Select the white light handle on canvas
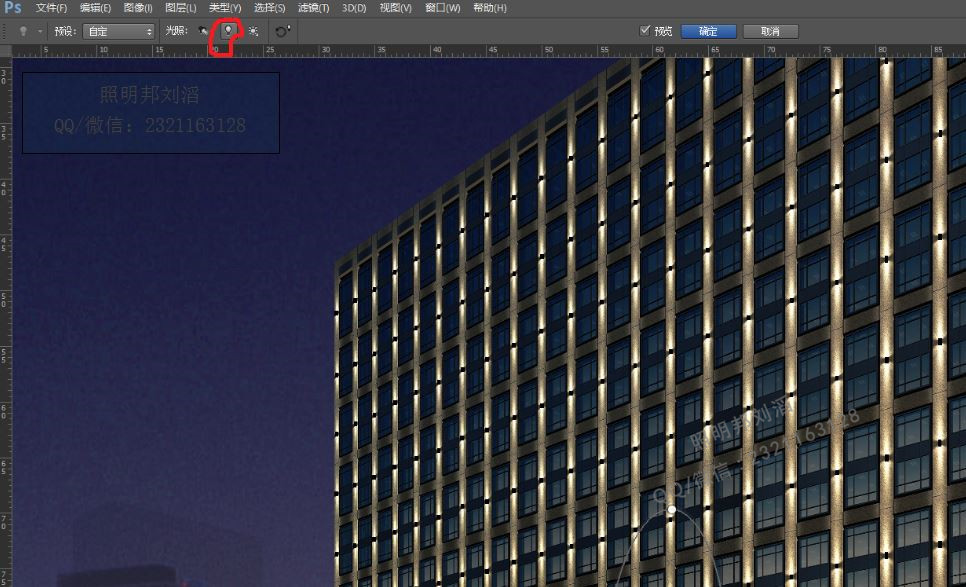 click(x=672, y=510)
